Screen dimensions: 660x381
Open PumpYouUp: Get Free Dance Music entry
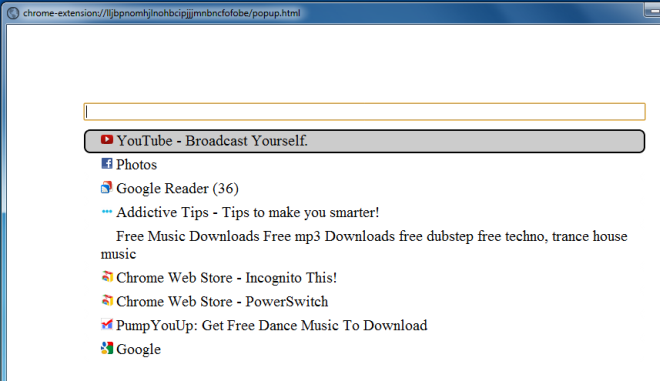[x=271, y=325]
